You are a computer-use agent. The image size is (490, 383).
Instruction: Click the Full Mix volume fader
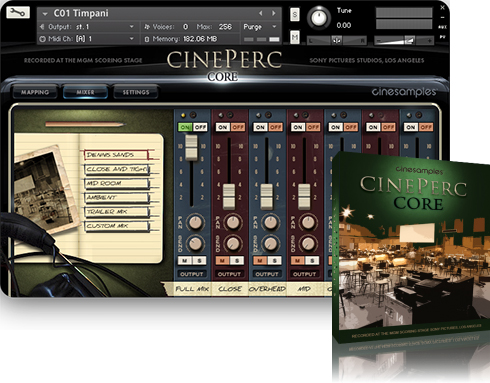(x=191, y=148)
